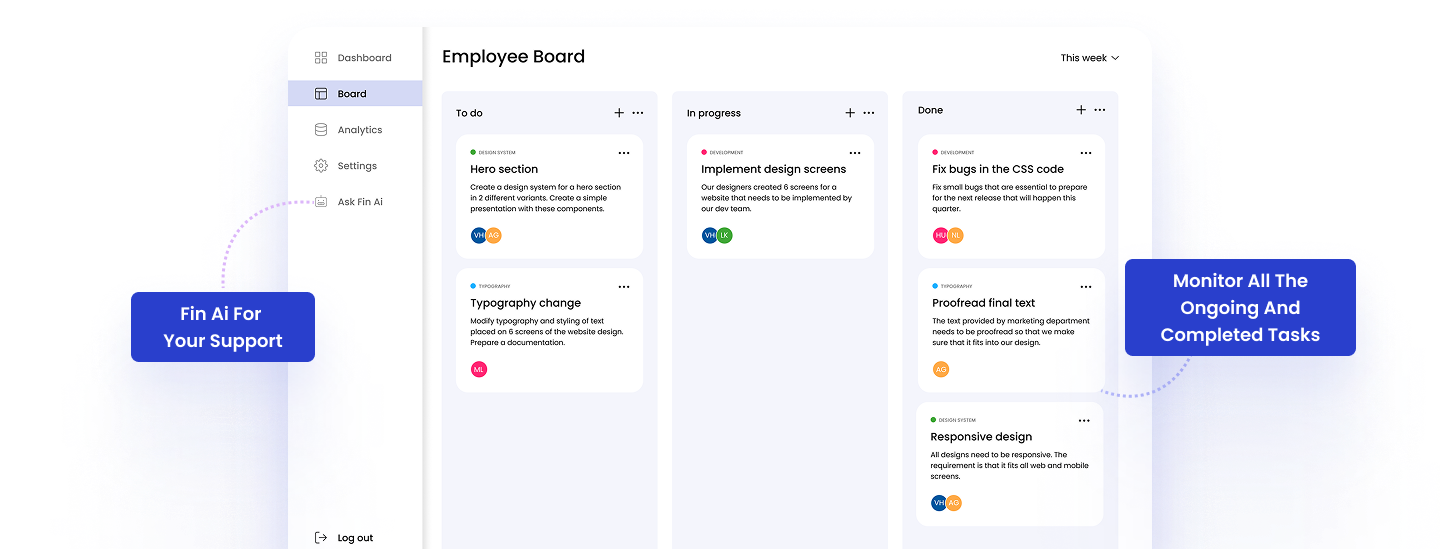Click the Analytics database icon
1440x549 pixels.
point(321,130)
